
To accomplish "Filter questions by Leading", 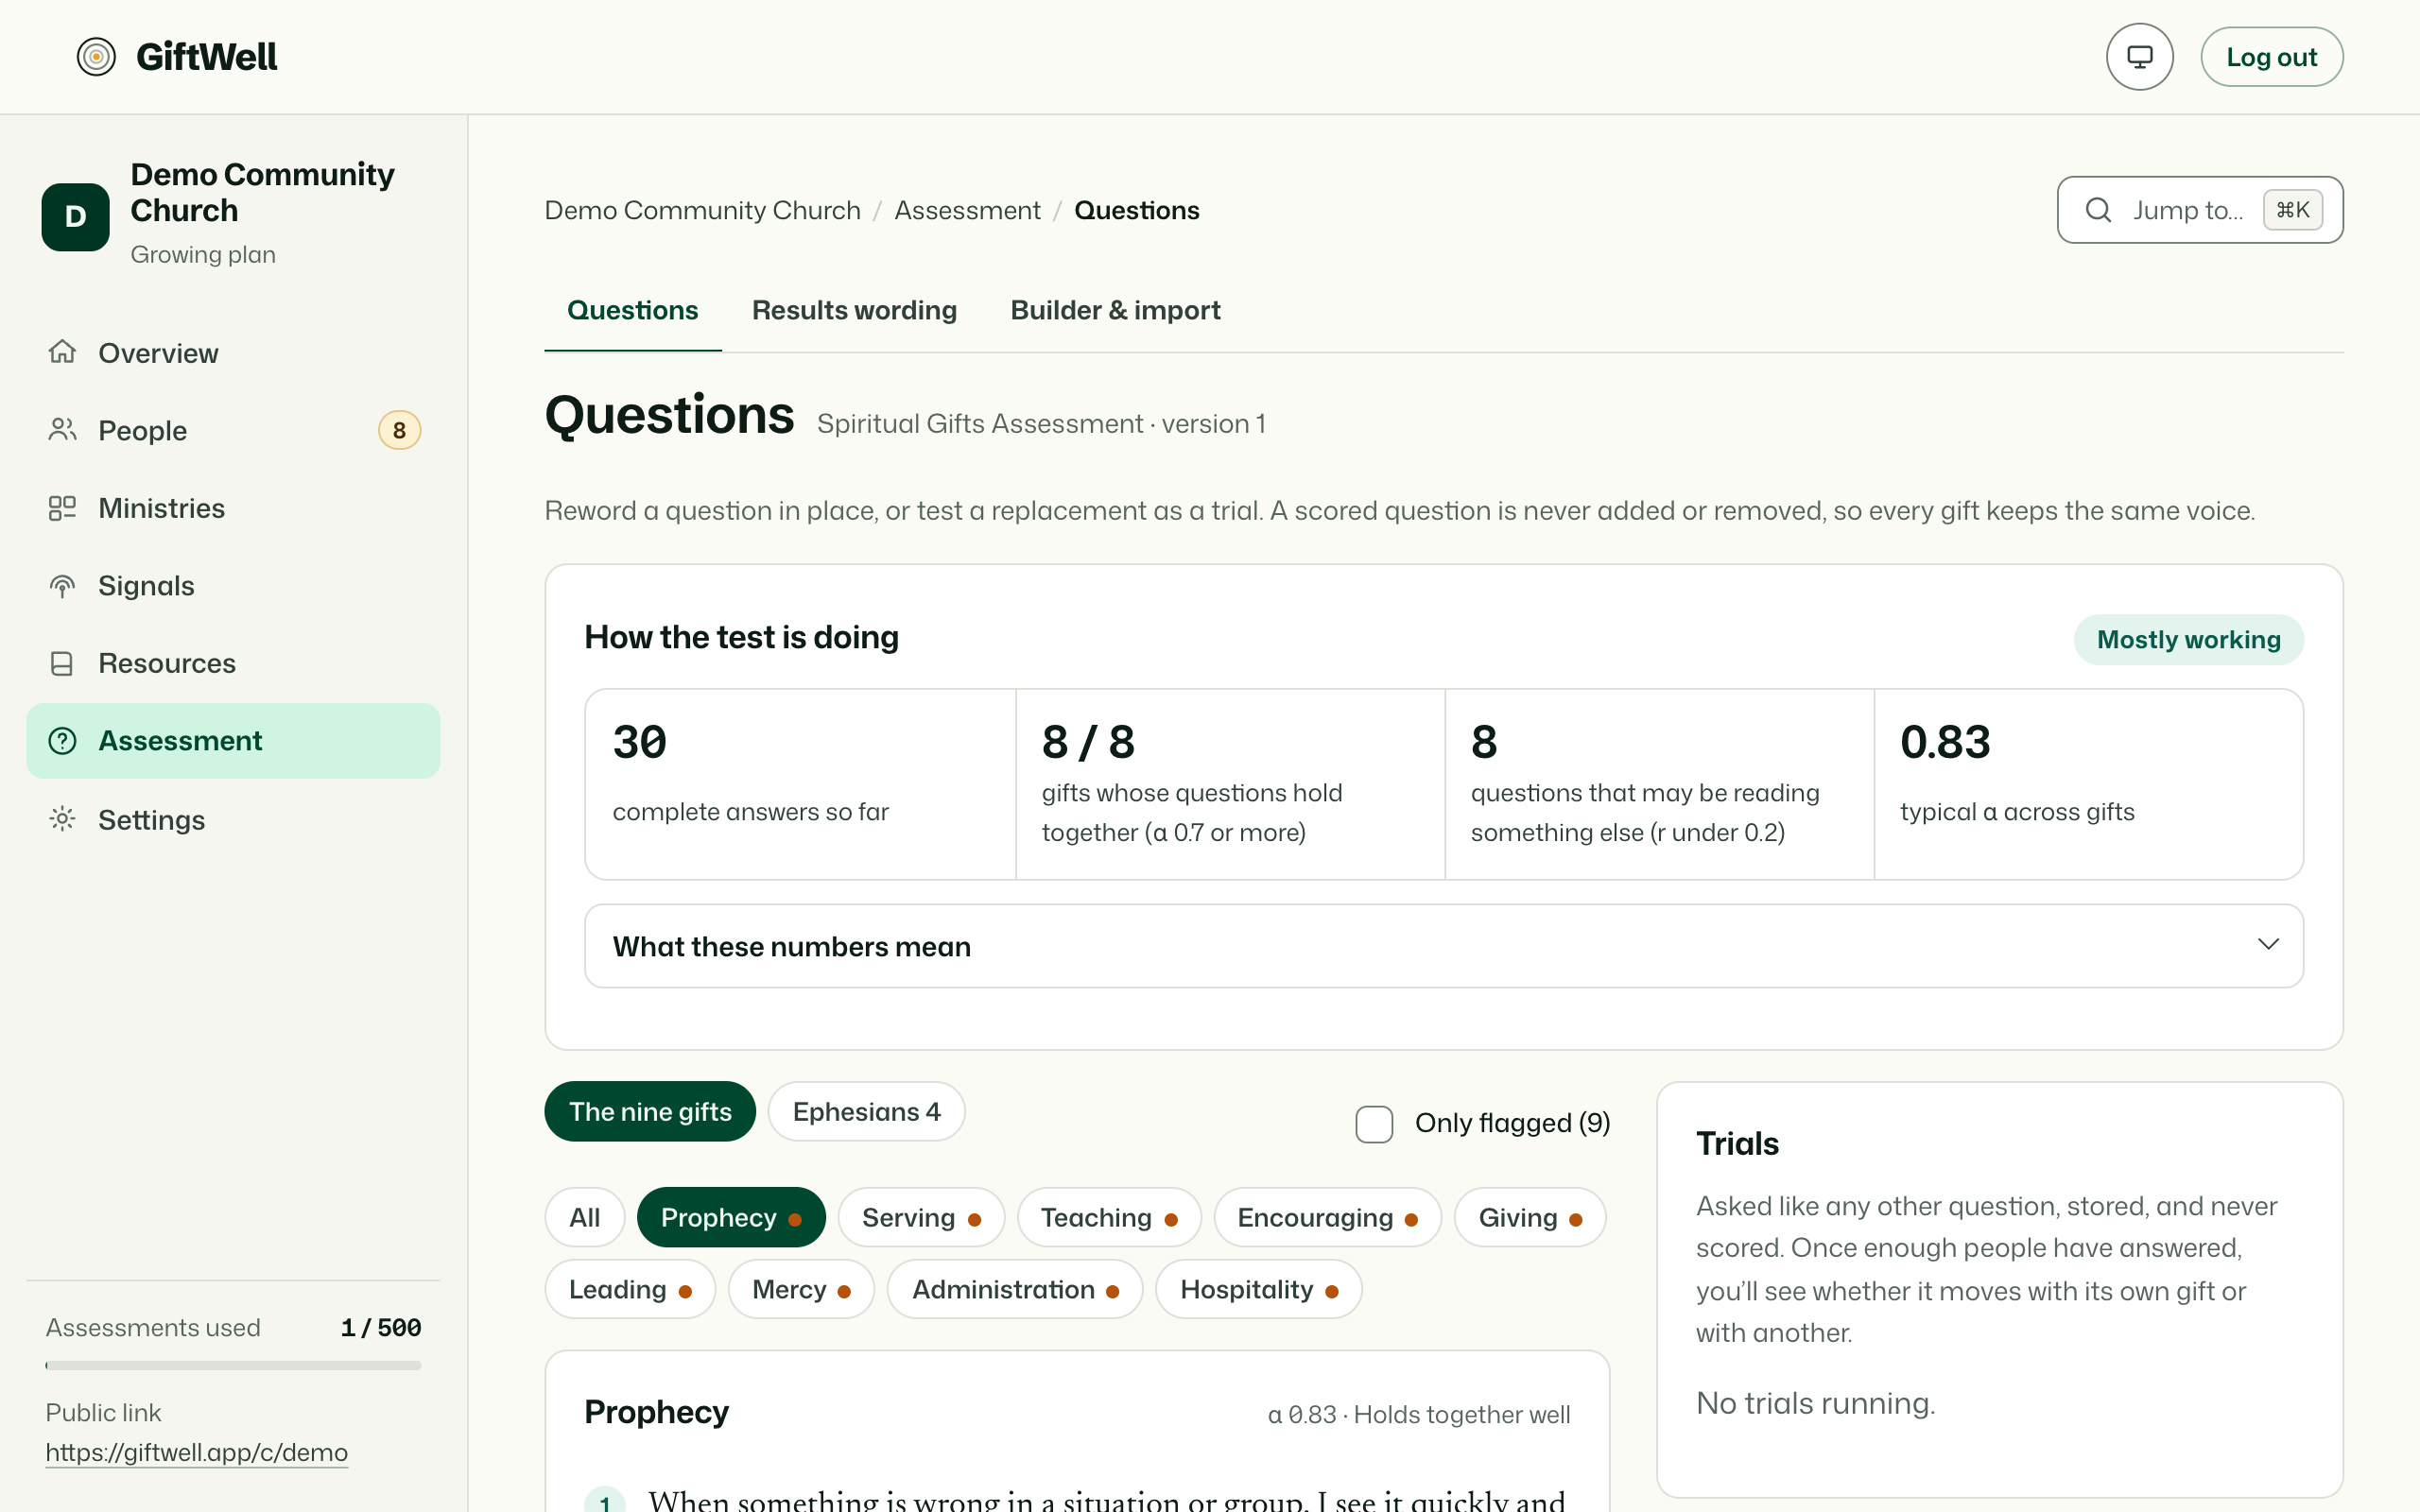I will click(630, 1289).
